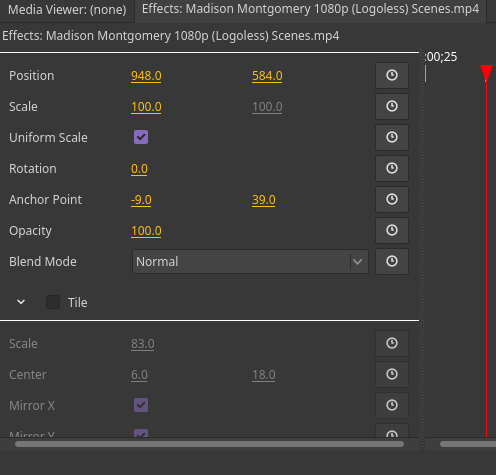Toggle keyframing for Center row
The height and width of the screenshot is (475, 496).
[392, 374]
